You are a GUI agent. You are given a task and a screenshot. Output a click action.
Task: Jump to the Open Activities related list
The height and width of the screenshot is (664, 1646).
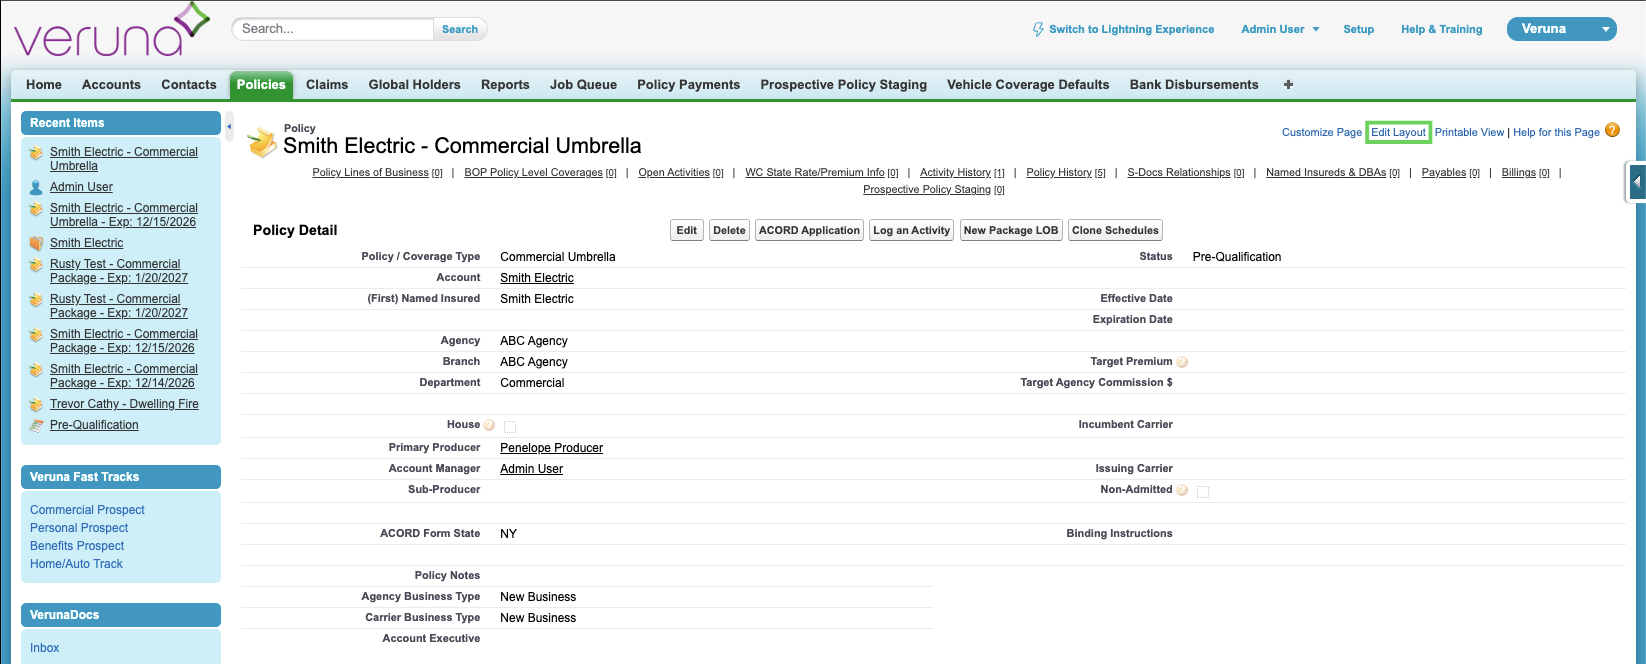[x=680, y=173]
